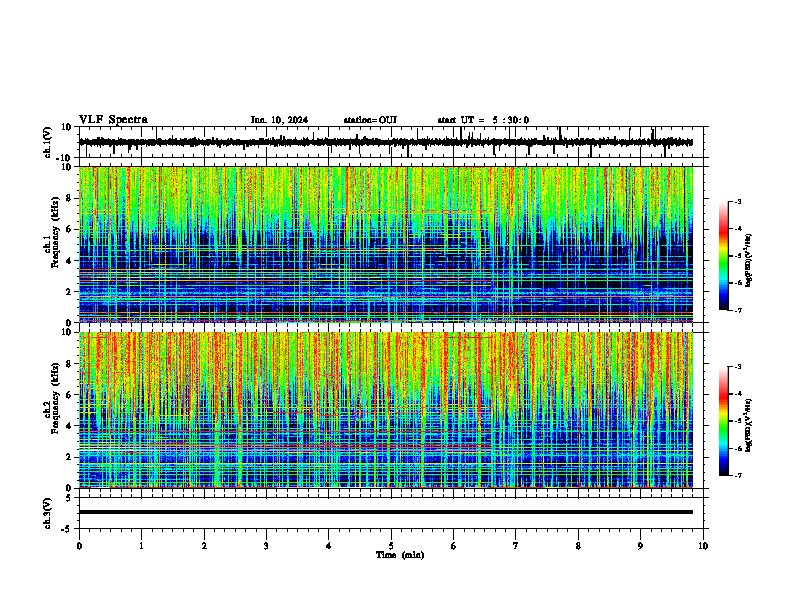Click the ch.1 spectrogram 8 kHz tick label
This screenshot has width=792, height=612.
[x=70, y=198]
